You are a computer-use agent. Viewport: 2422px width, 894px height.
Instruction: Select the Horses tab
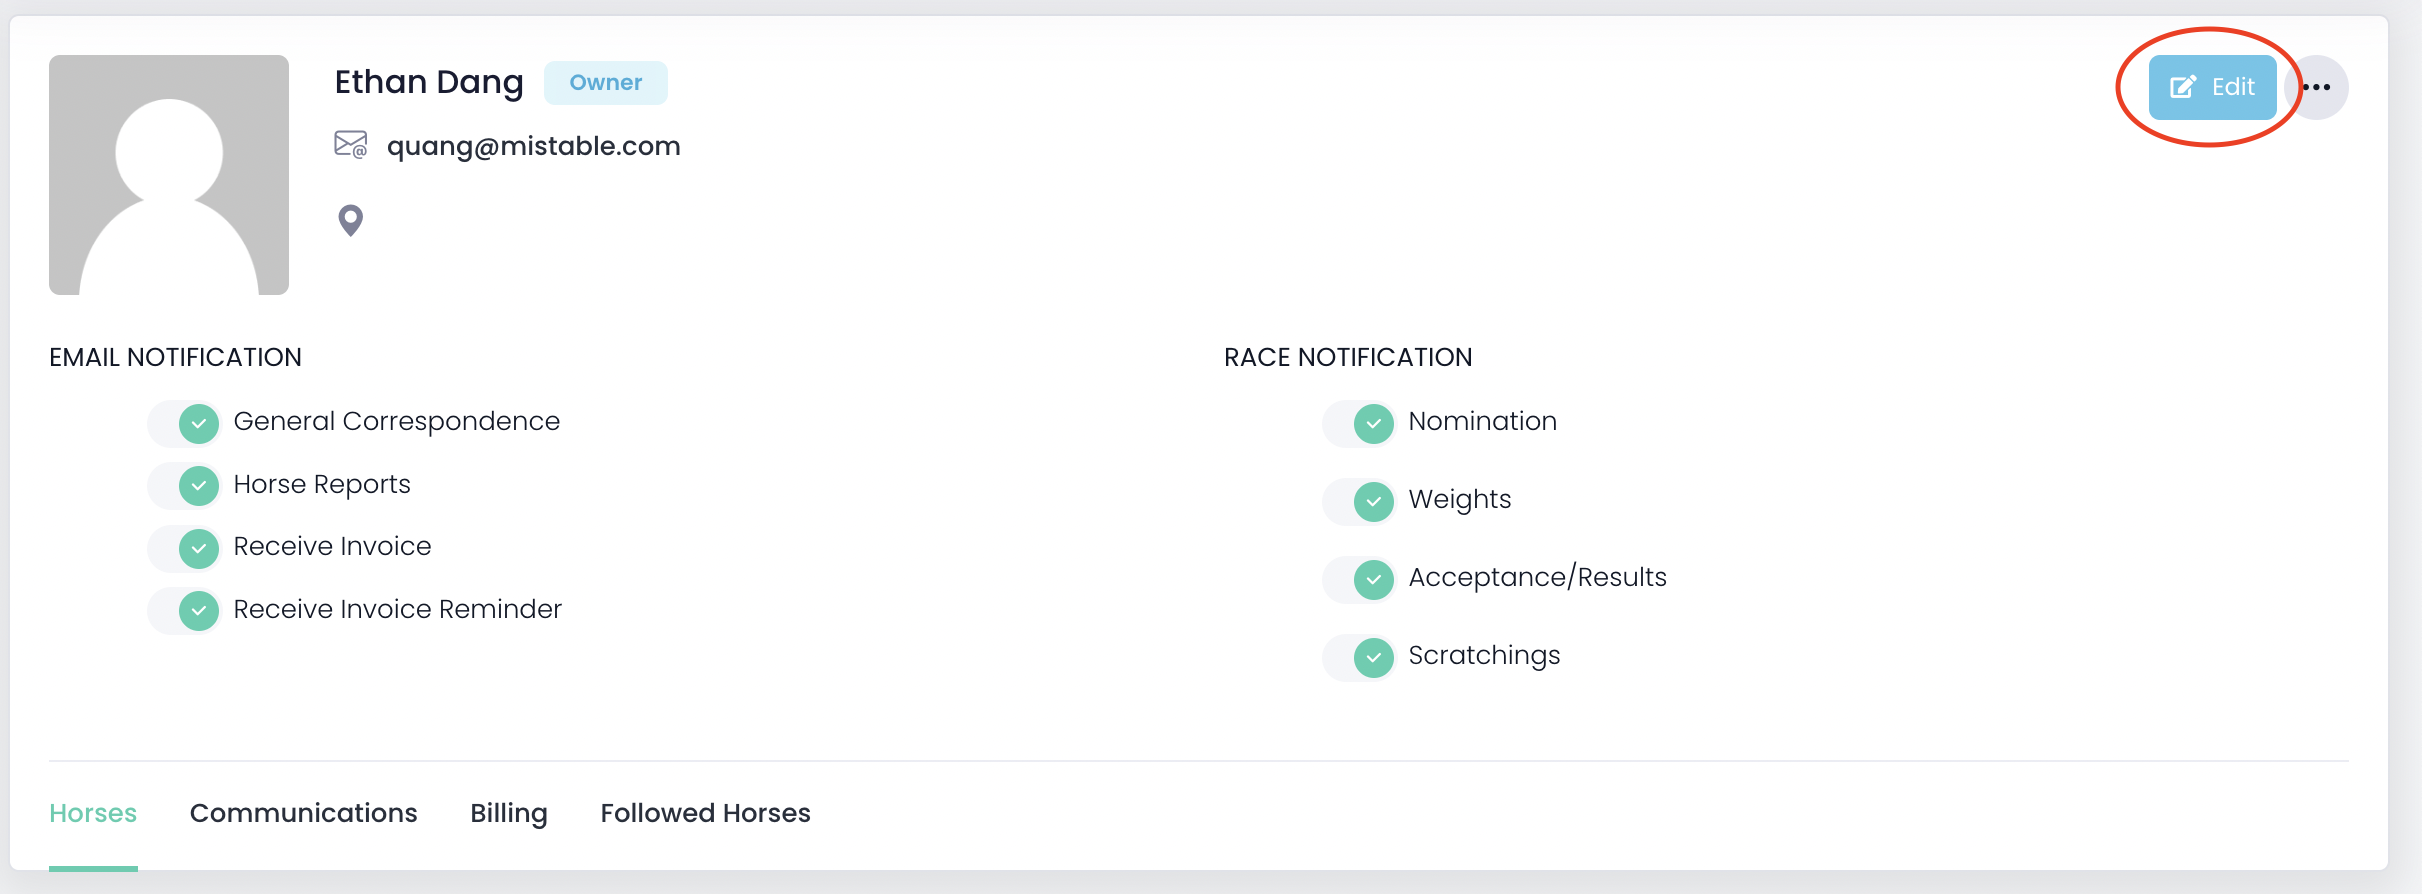[x=93, y=813]
